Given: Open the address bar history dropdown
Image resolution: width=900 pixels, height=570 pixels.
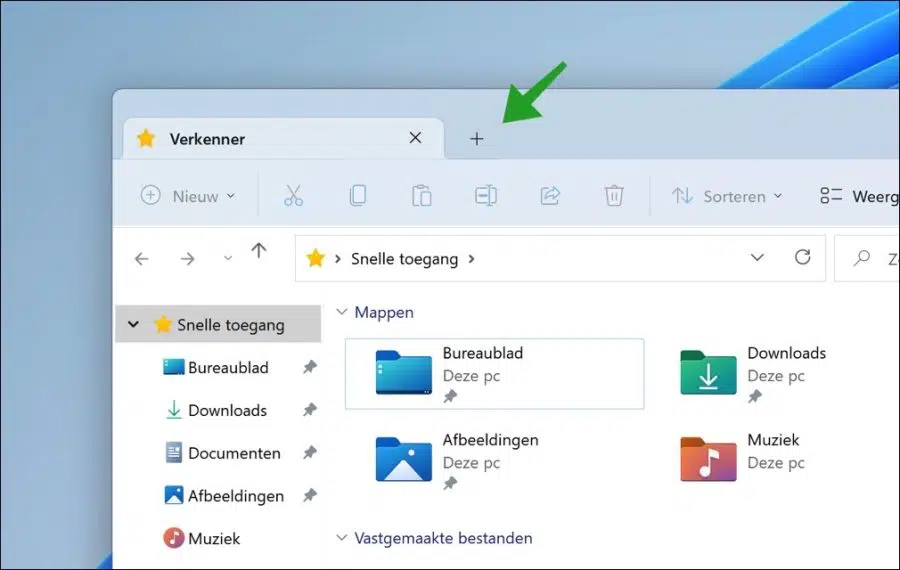Looking at the screenshot, I should [757, 258].
